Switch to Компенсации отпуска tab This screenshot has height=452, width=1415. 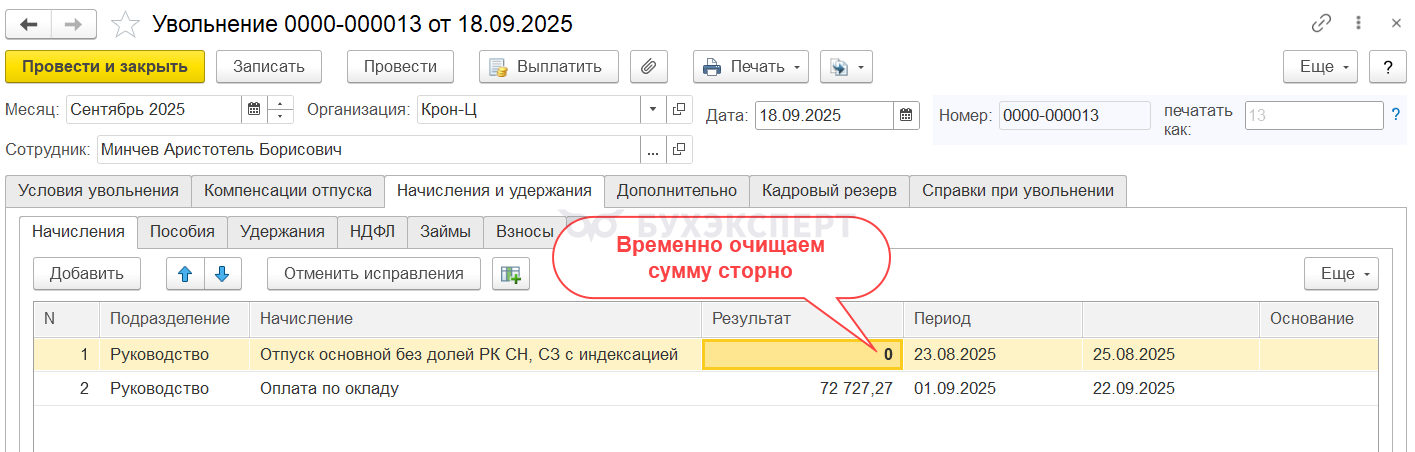point(288,190)
